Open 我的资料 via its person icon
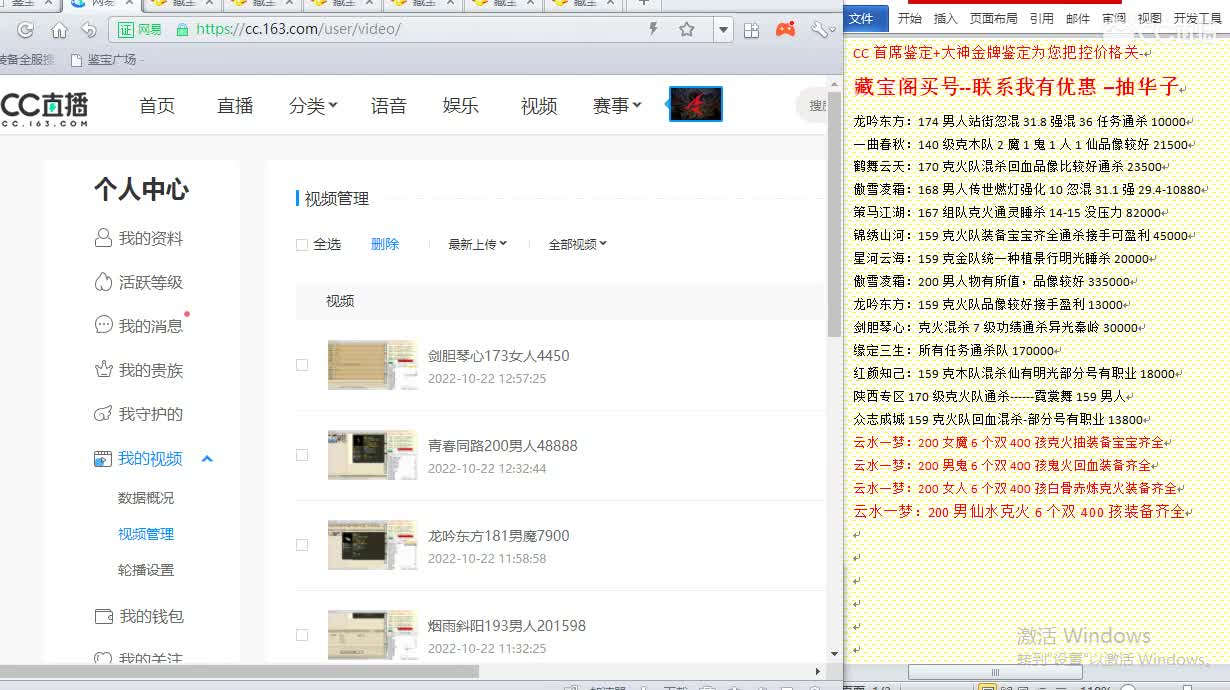The width and height of the screenshot is (1230, 690). [x=102, y=238]
